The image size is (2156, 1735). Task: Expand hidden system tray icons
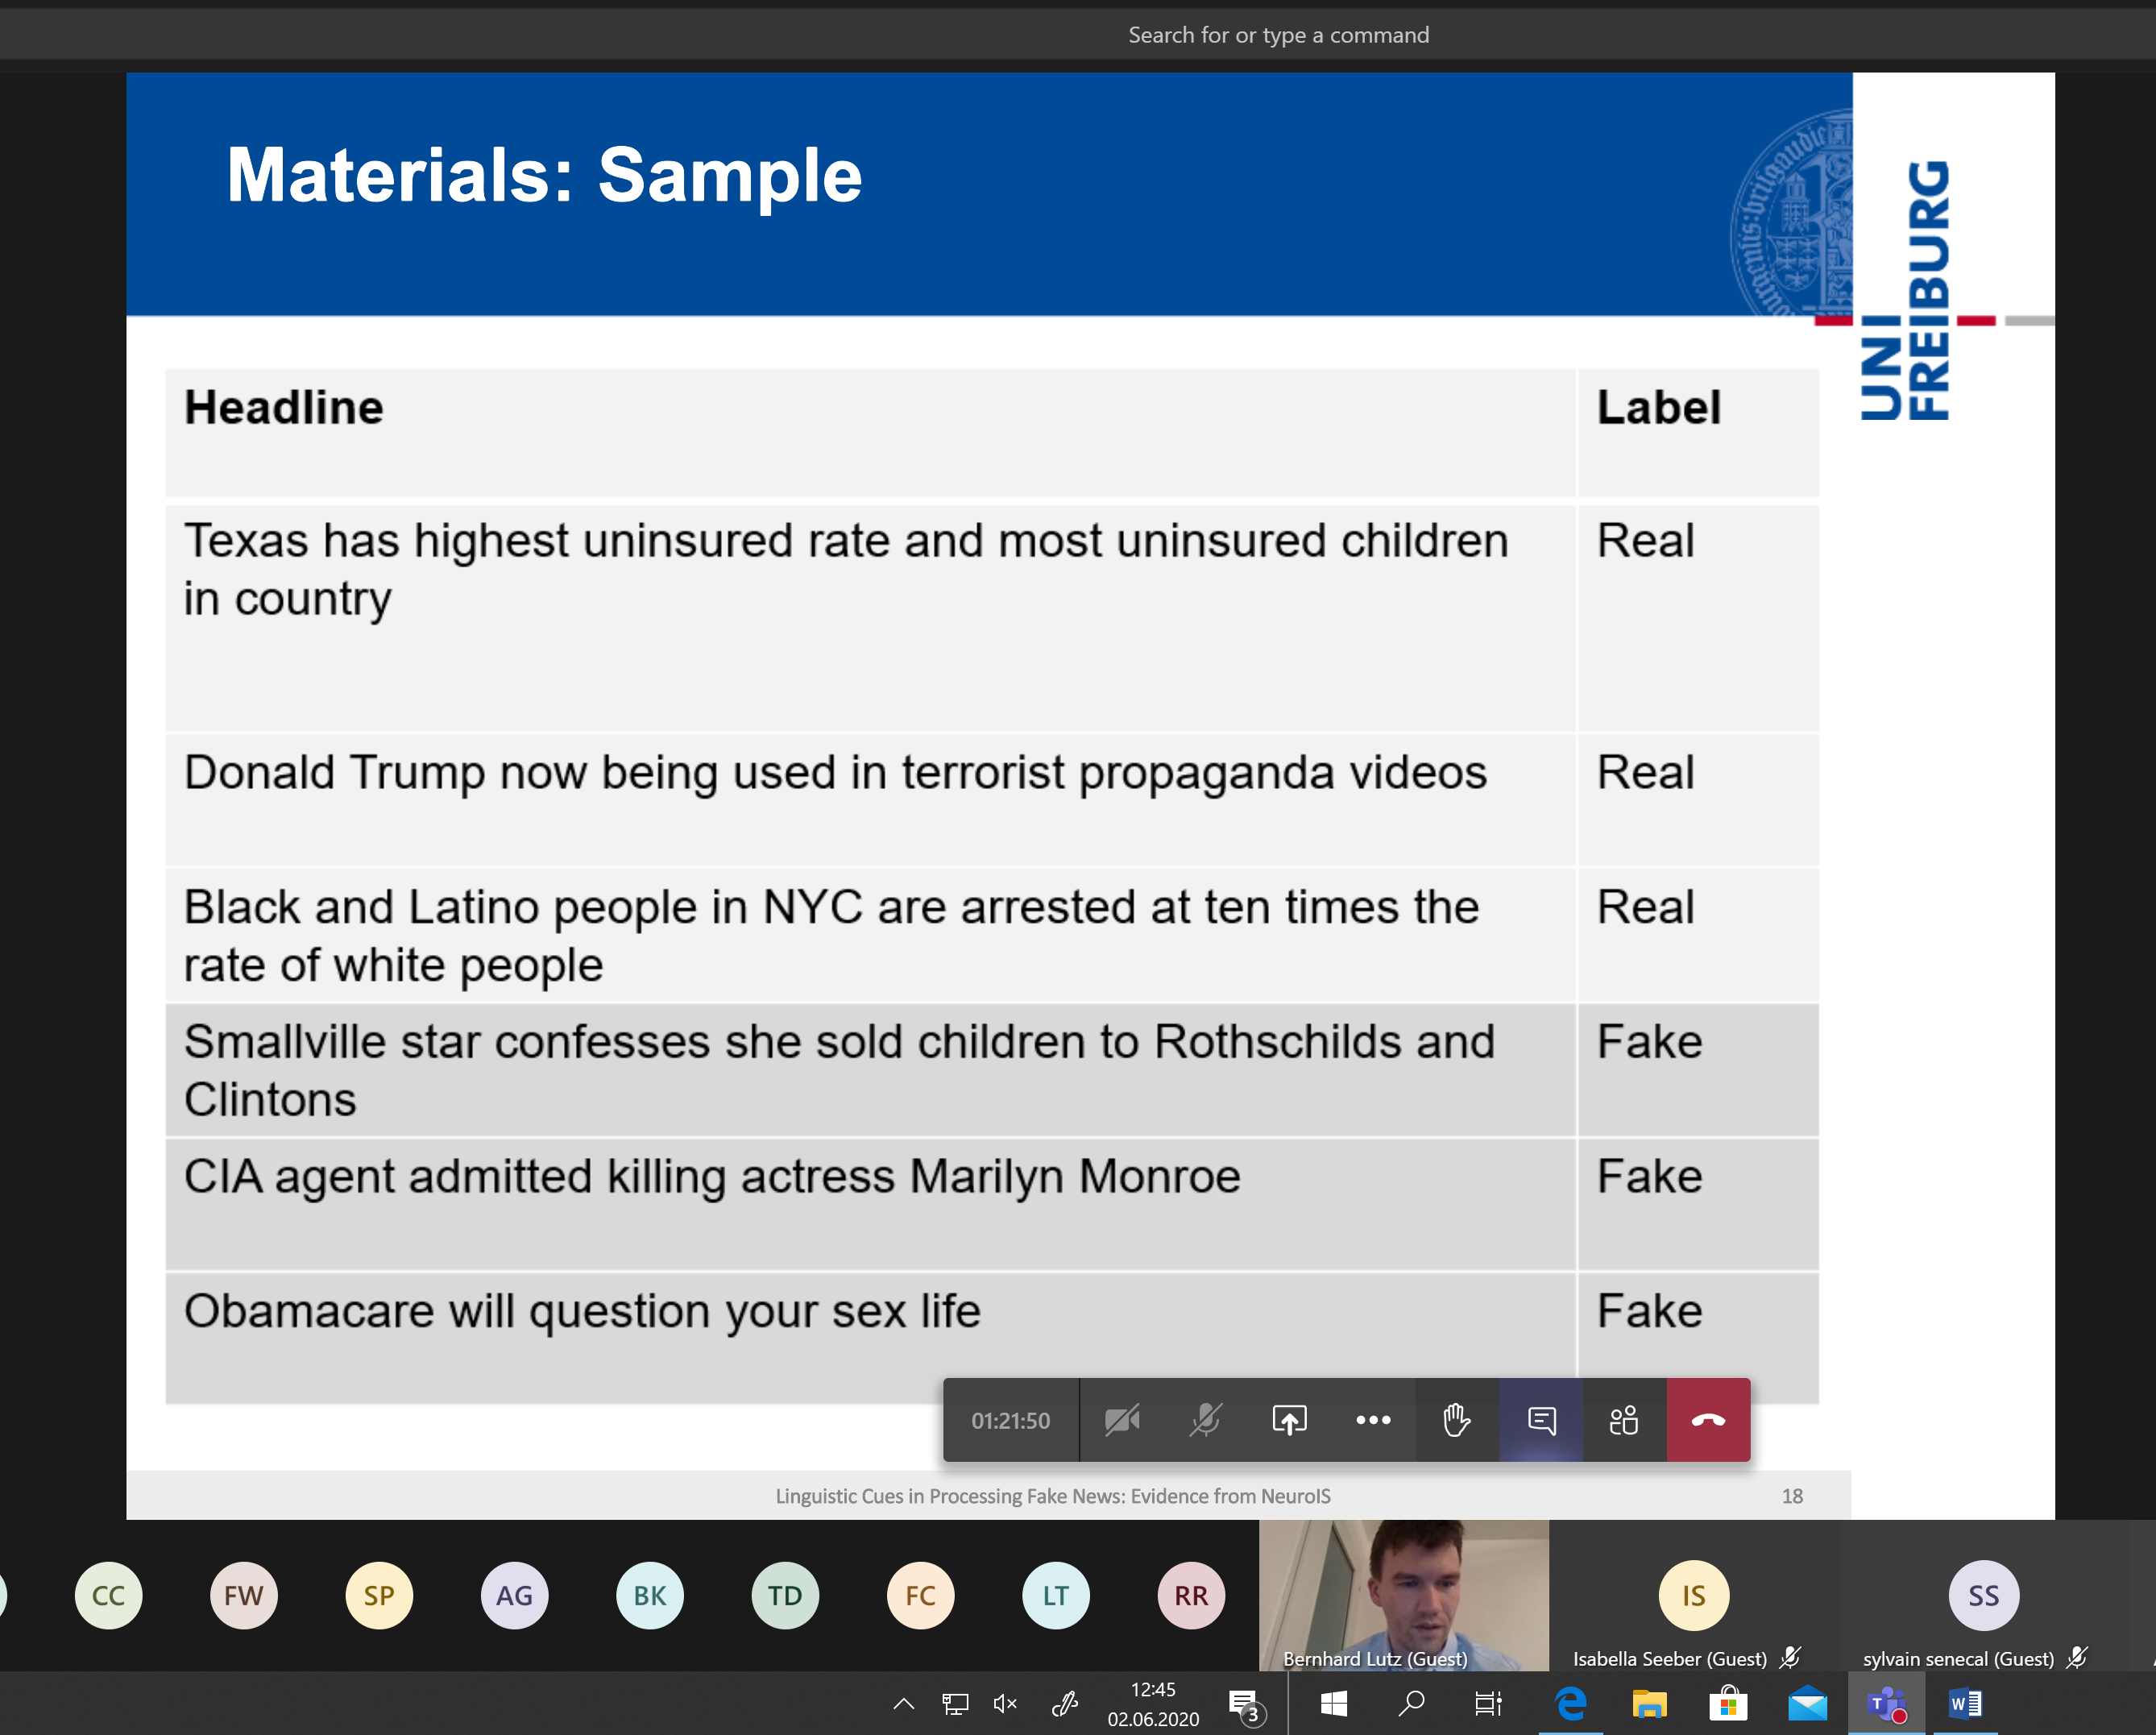903,1703
